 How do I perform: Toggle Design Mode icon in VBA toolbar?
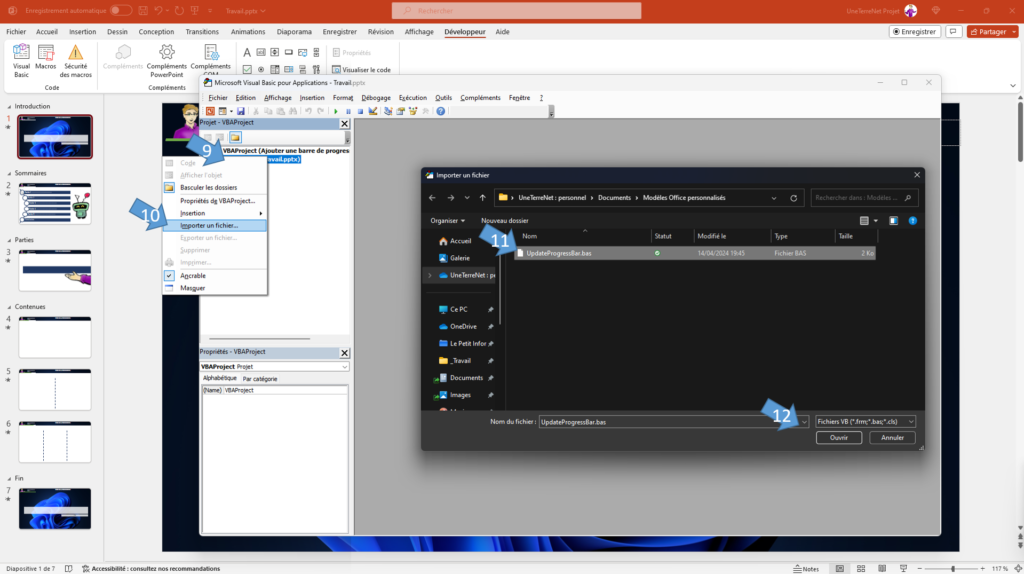(373, 112)
